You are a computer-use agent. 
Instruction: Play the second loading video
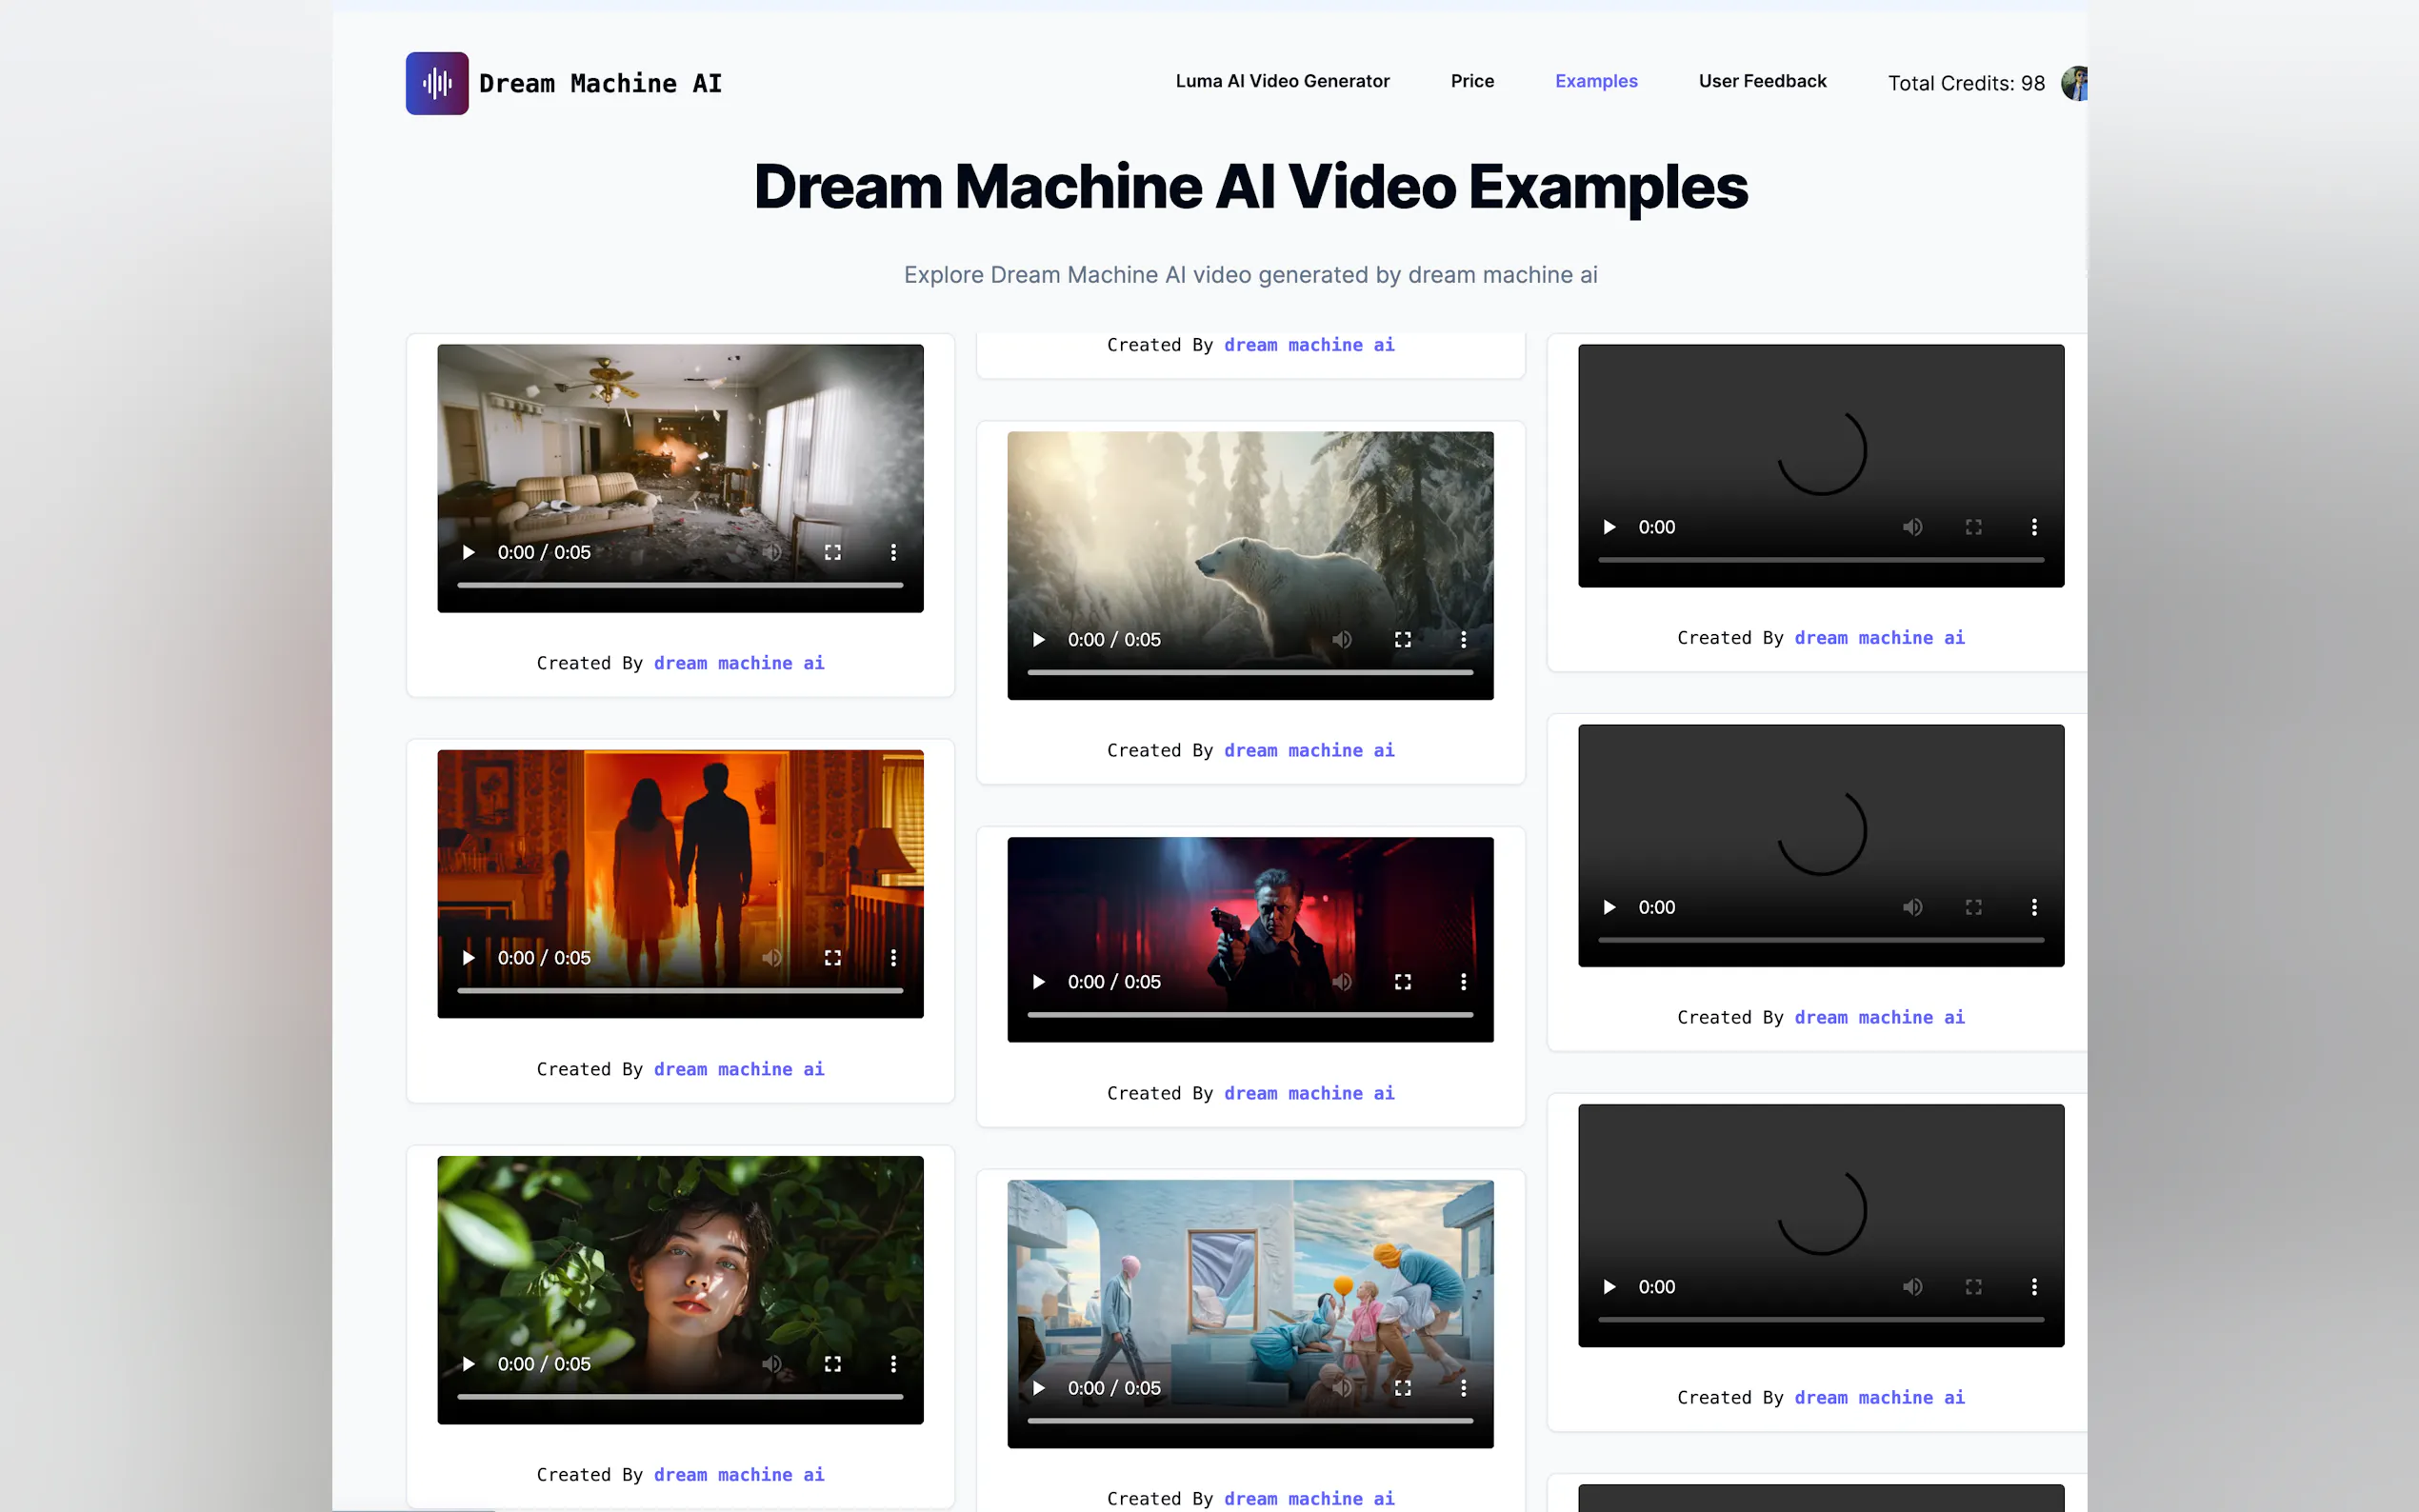[1609, 907]
